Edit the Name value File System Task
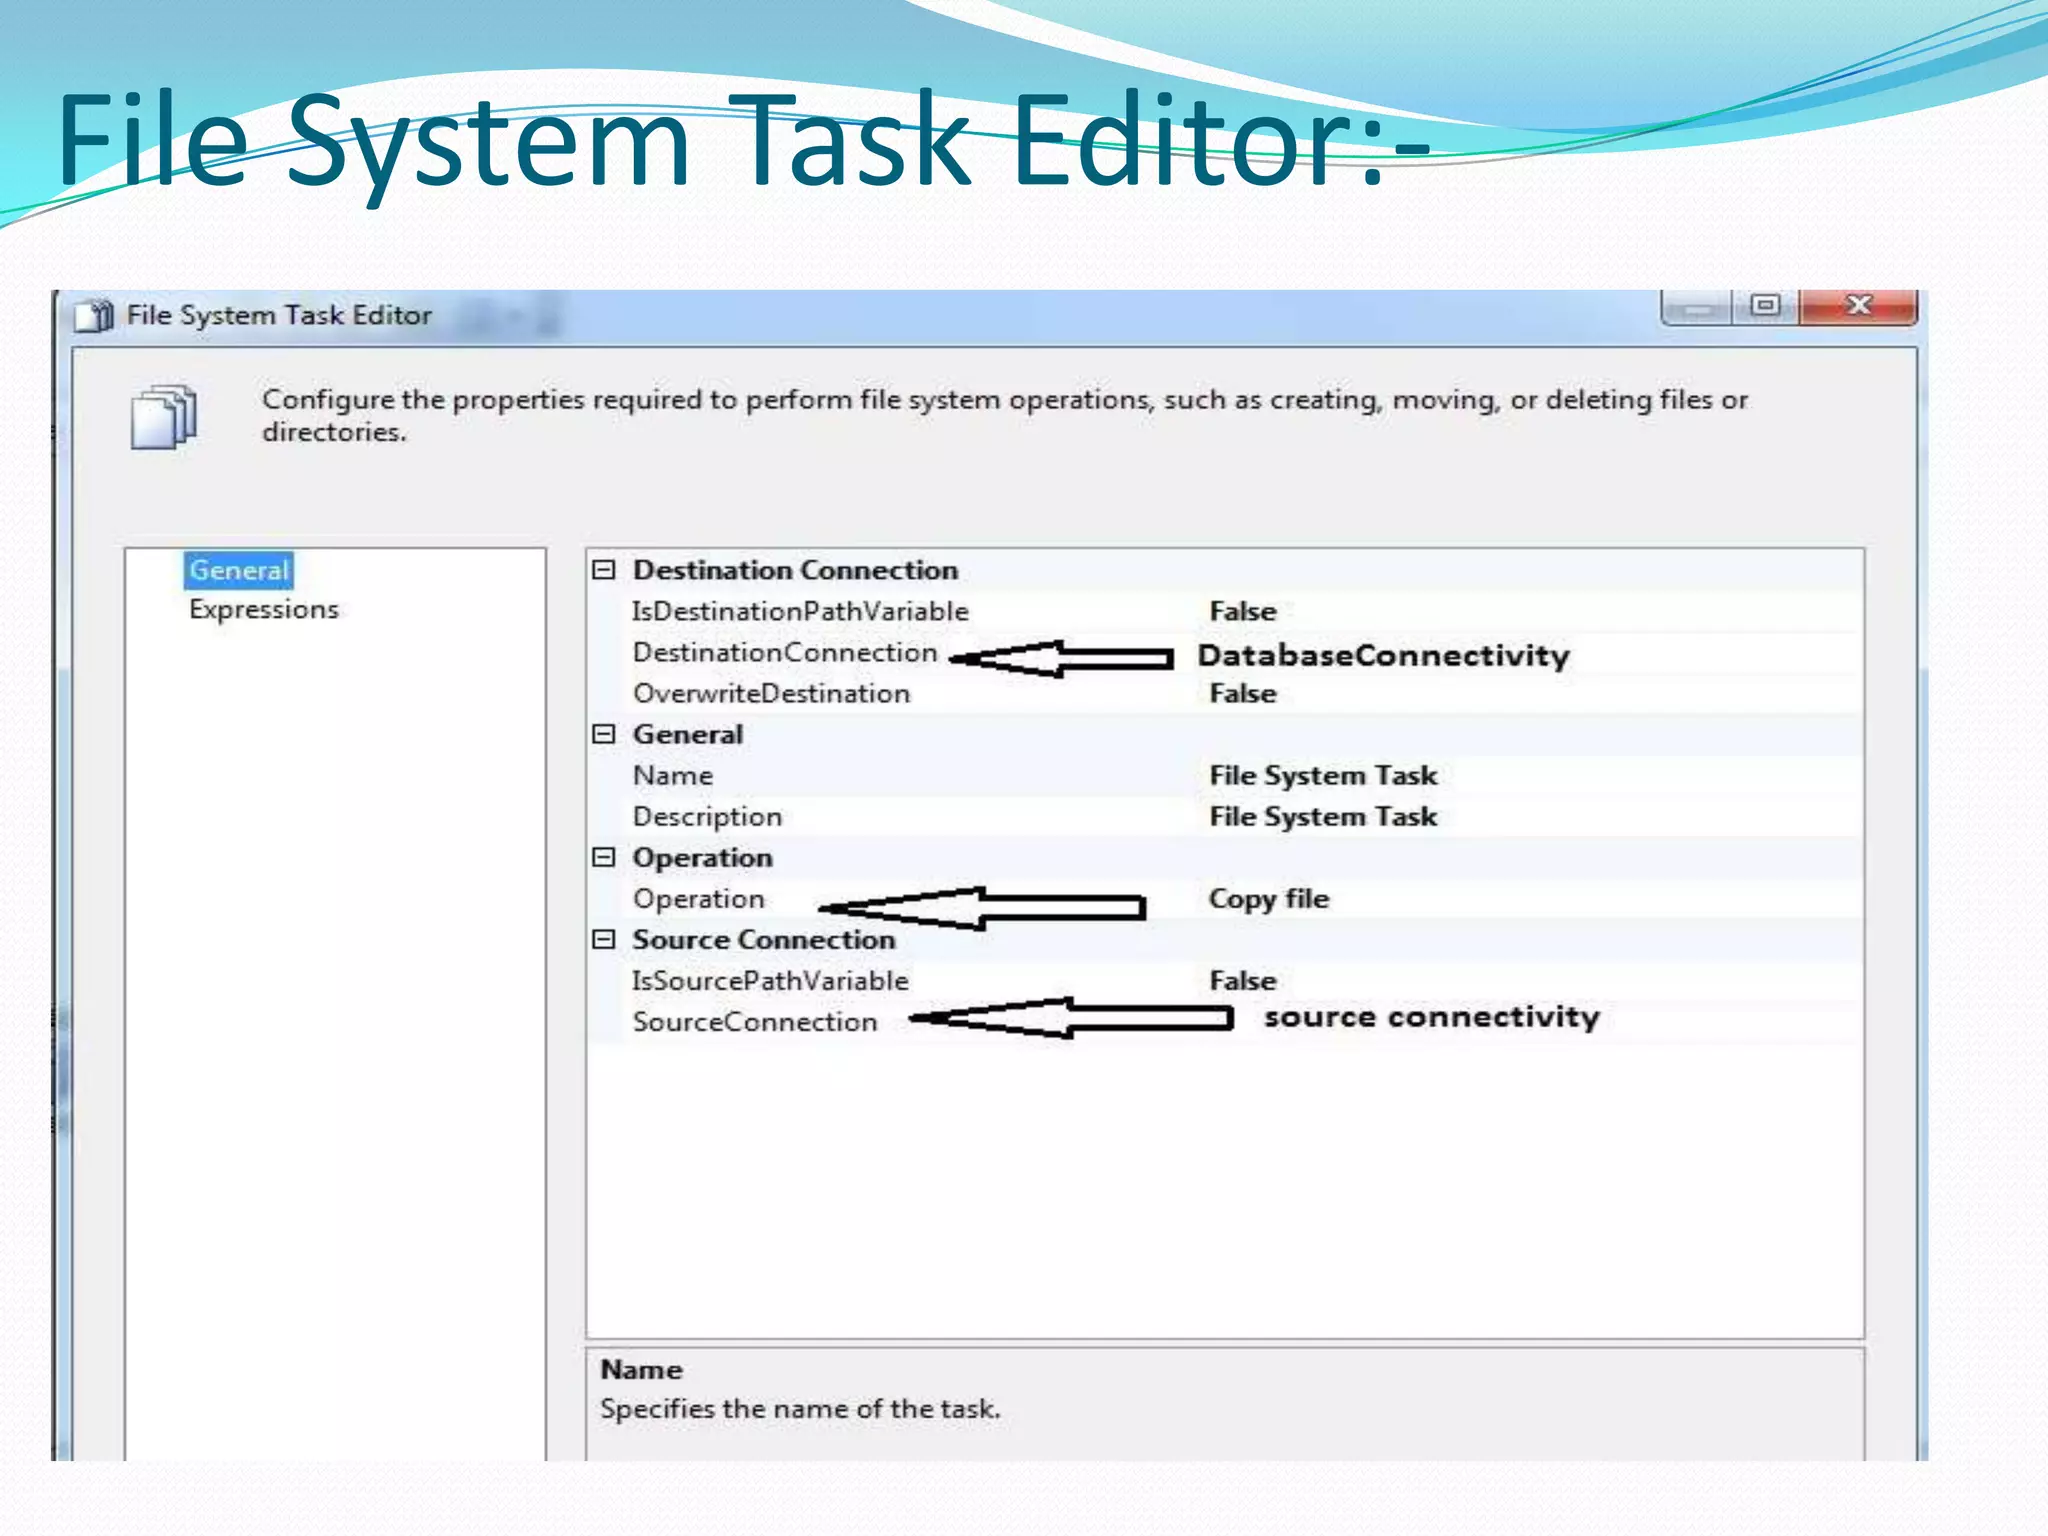 click(x=1323, y=775)
